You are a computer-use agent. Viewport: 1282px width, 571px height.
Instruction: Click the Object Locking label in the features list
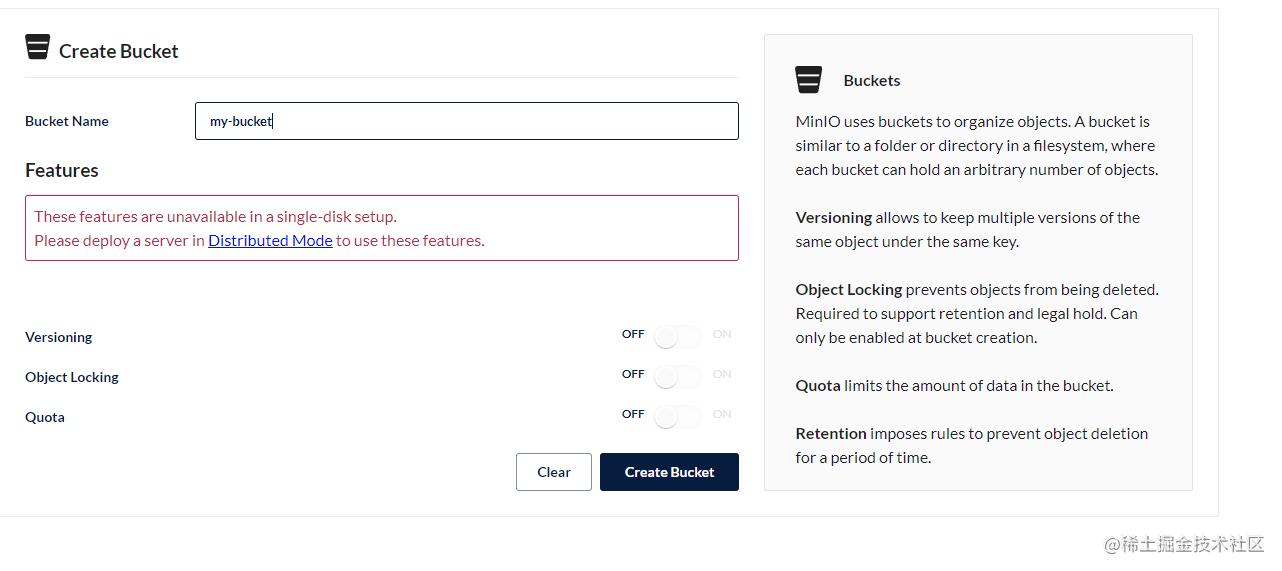coord(72,377)
